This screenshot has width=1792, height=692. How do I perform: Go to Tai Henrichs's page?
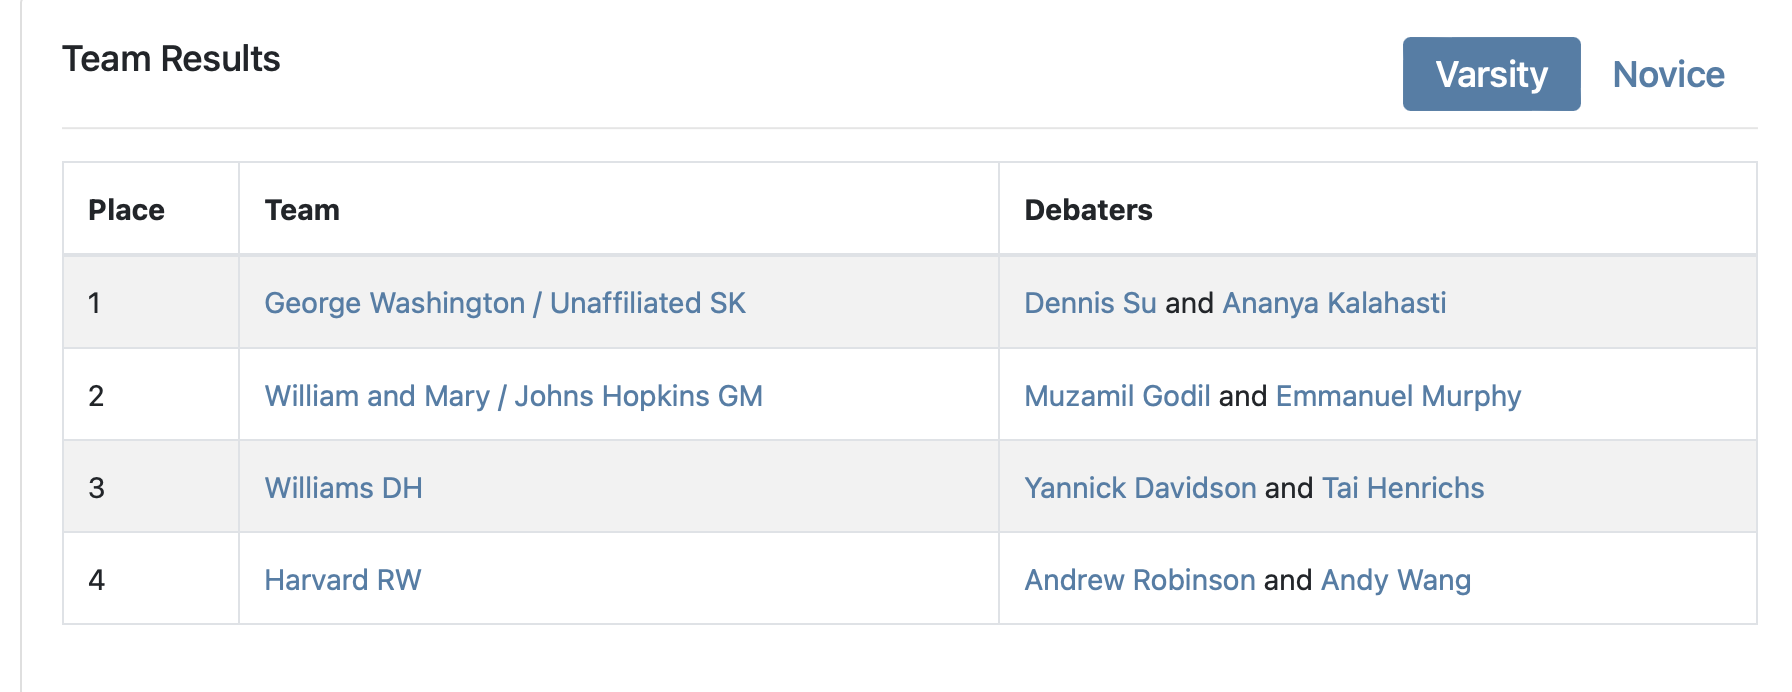point(1403,488)
